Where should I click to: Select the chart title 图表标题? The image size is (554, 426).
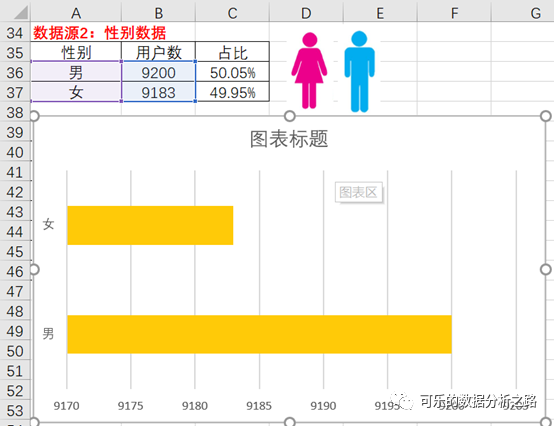[289, 139]
